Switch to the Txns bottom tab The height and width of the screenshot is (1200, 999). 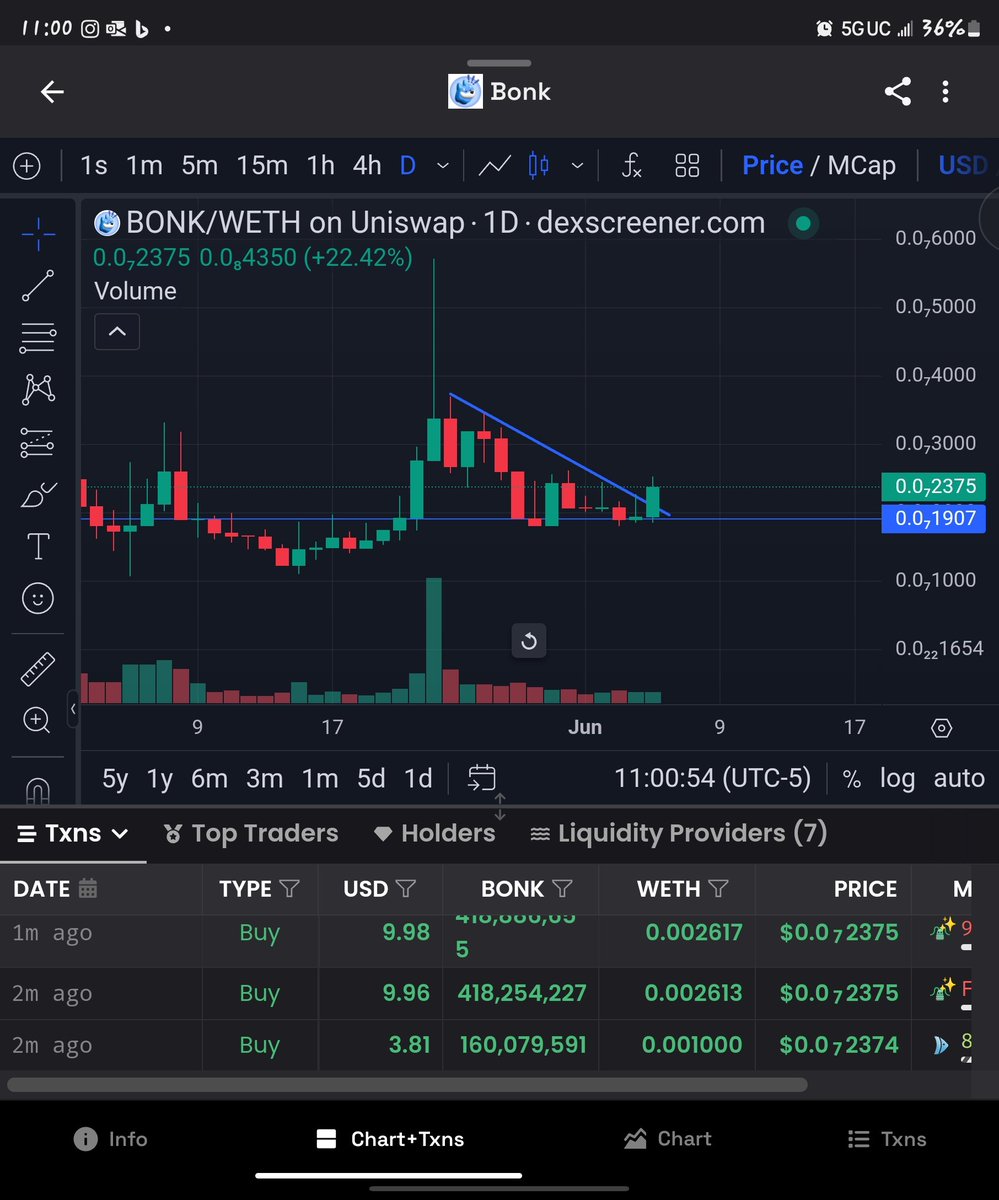[887, 1139]
